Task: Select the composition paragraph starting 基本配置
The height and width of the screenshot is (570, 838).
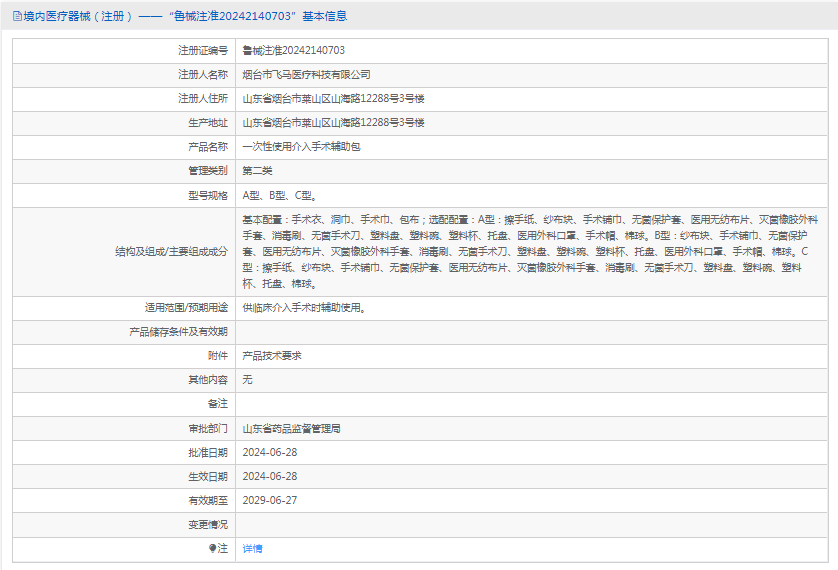Action: 530,252
